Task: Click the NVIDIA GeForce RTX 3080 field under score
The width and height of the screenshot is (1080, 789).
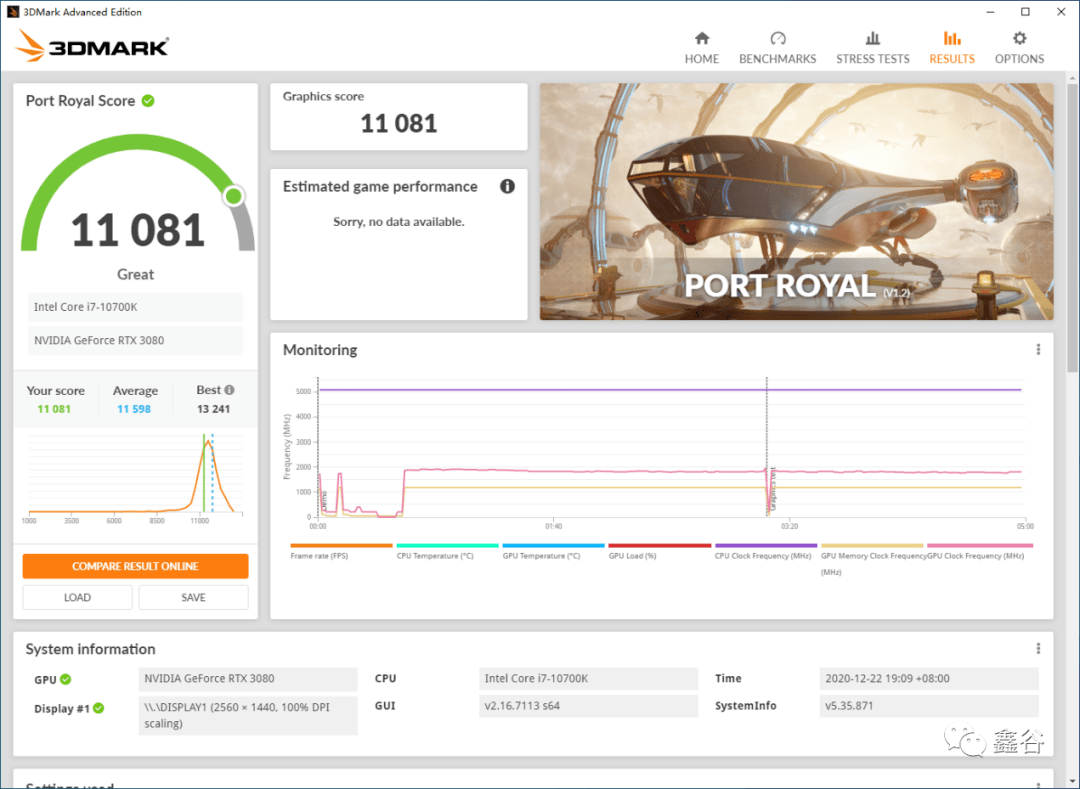Action: pos(135,340)
